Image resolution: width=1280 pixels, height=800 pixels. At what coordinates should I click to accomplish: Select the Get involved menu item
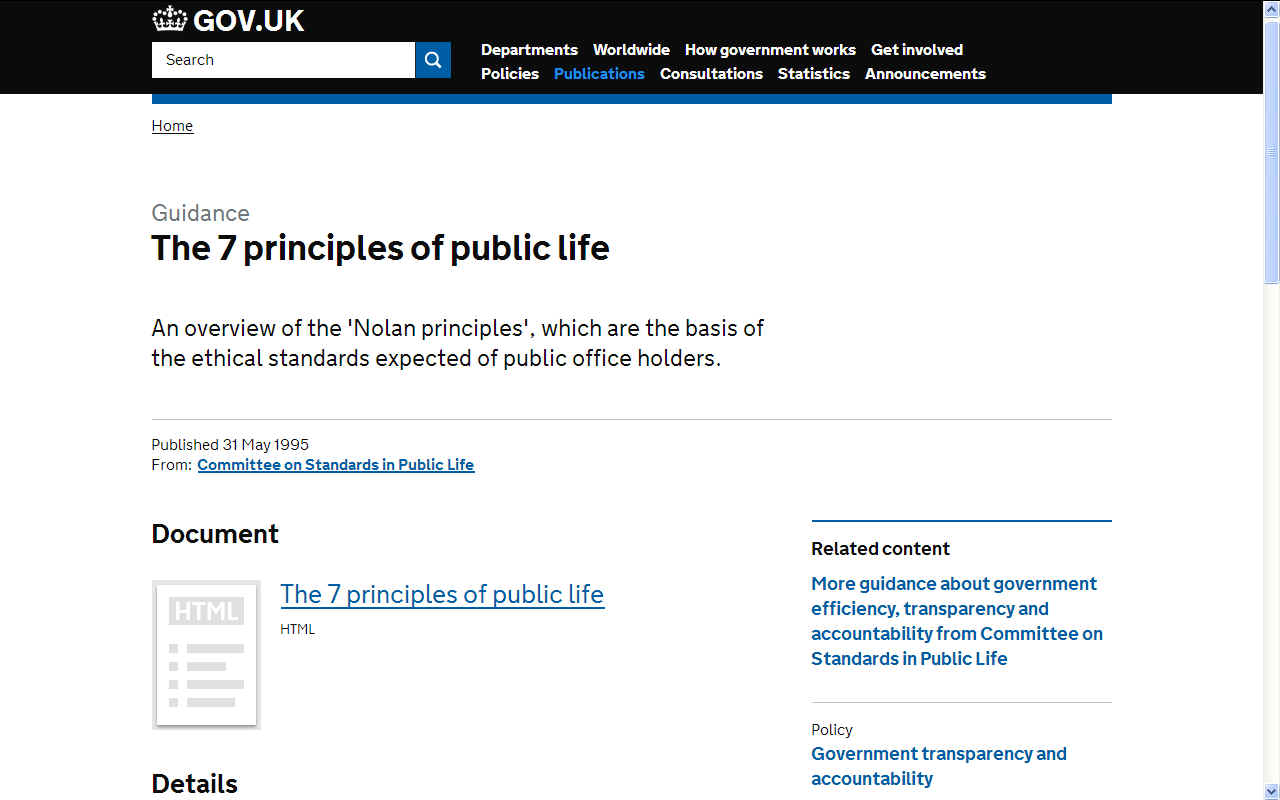pyautogui.click(x=917, y=50)
